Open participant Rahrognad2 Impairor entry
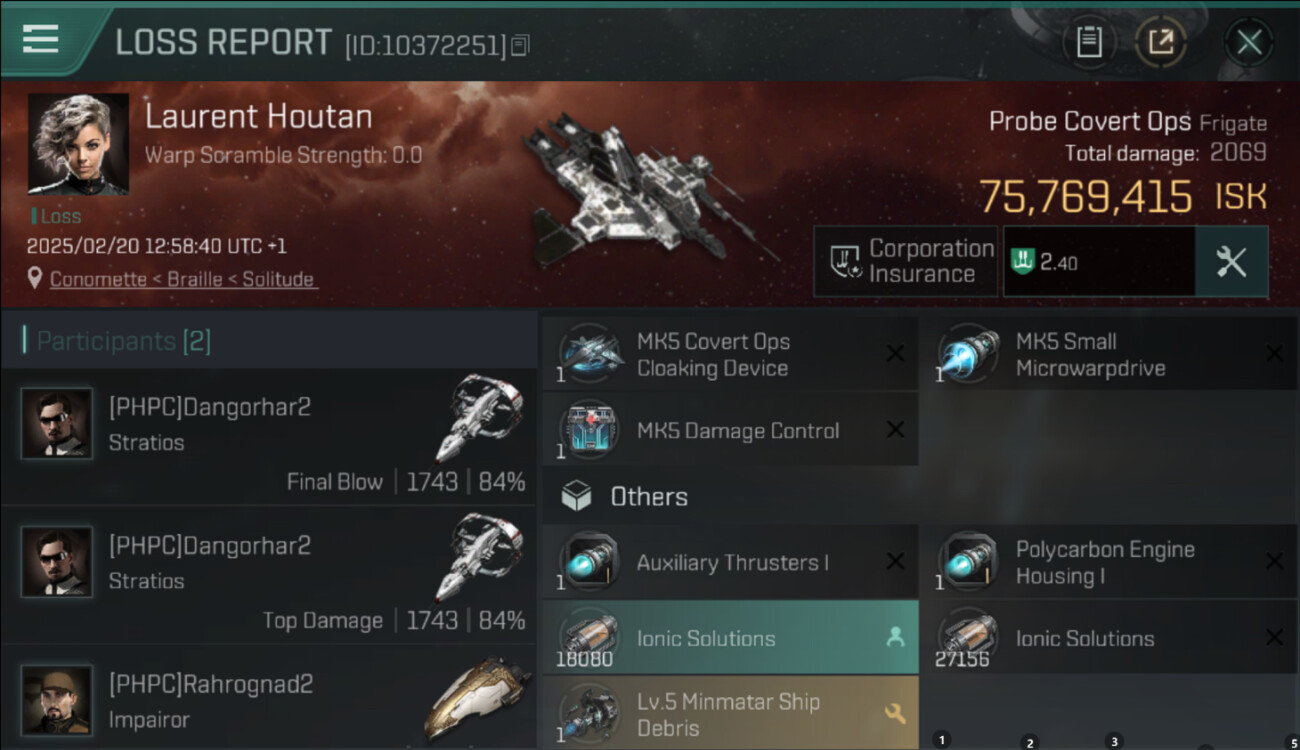Viewport: 1300px width, 750px height. tap(270, 698)
